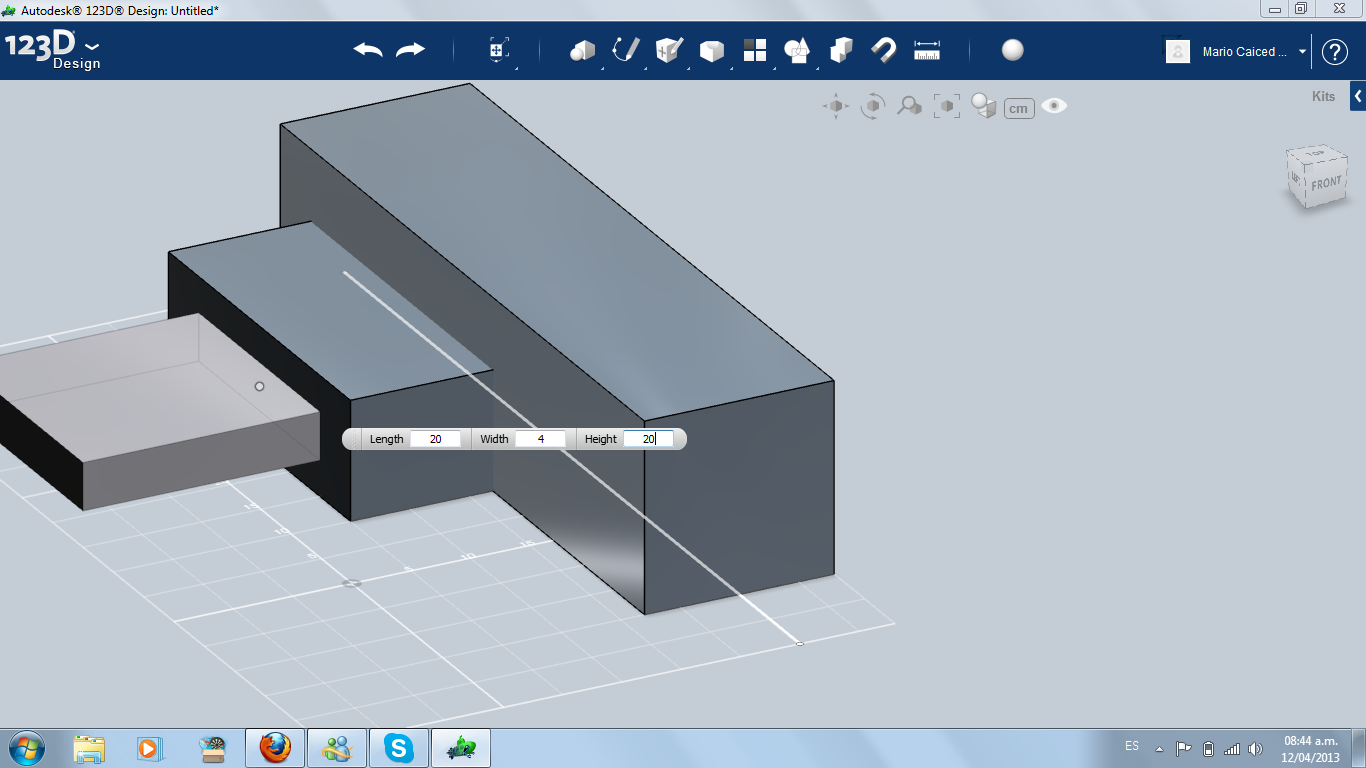Open Windows Media Player from taskbar

(x=149, y=748)
